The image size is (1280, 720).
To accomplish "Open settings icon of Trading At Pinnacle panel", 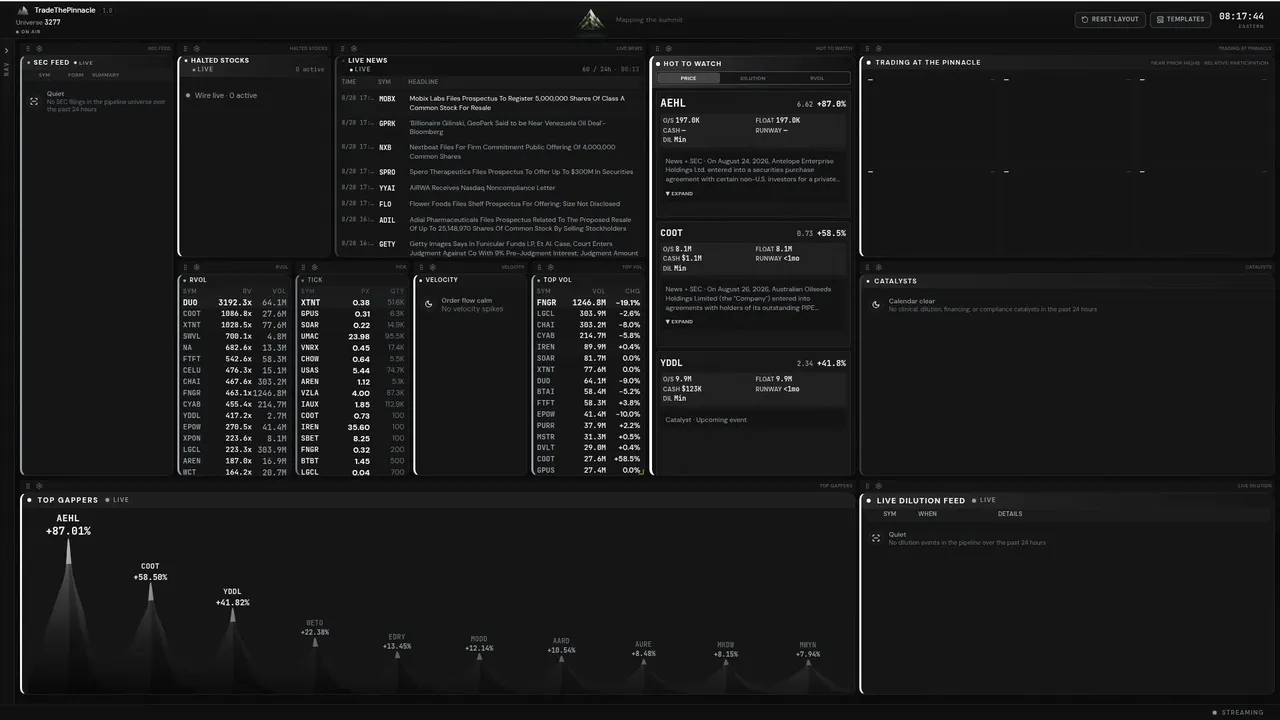I will click(x=877, y=48).
